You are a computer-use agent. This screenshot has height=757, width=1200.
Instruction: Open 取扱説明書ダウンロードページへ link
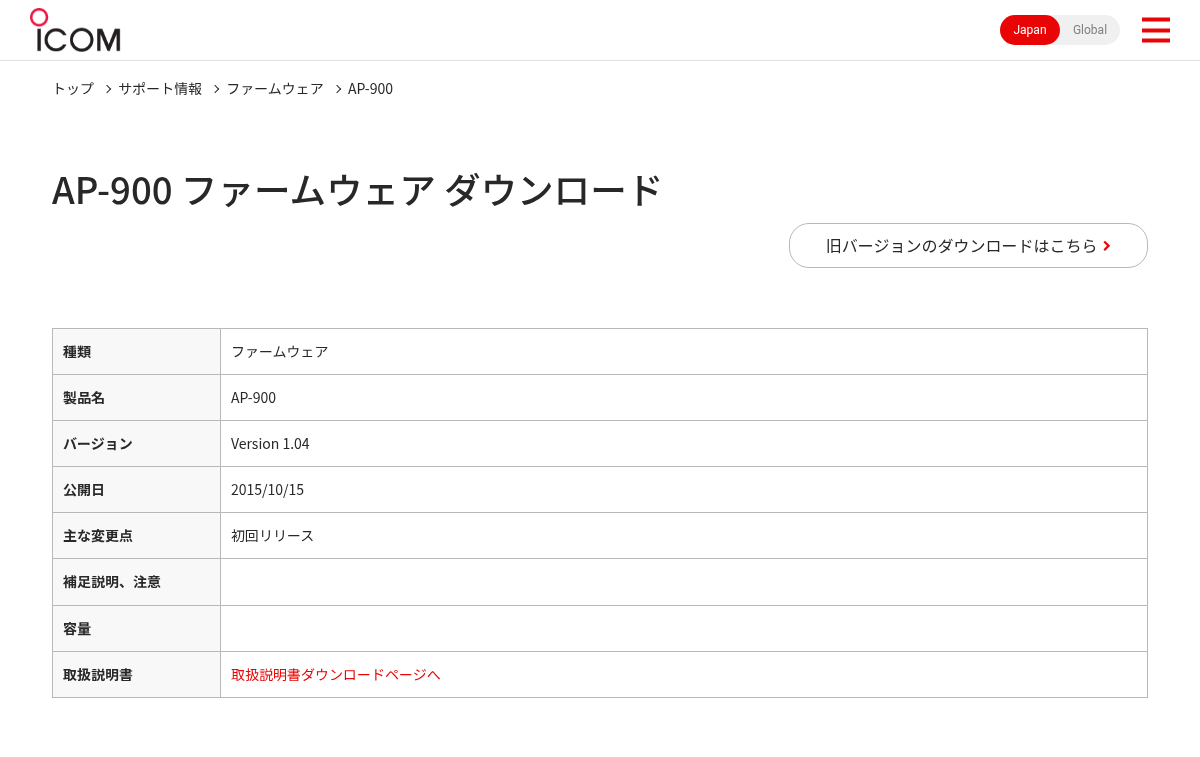[x=336, y=674]
